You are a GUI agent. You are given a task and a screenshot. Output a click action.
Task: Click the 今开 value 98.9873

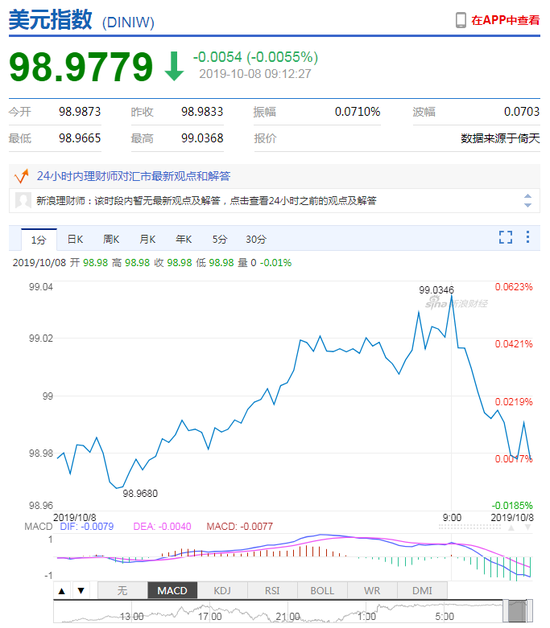(x=80, y=112)
